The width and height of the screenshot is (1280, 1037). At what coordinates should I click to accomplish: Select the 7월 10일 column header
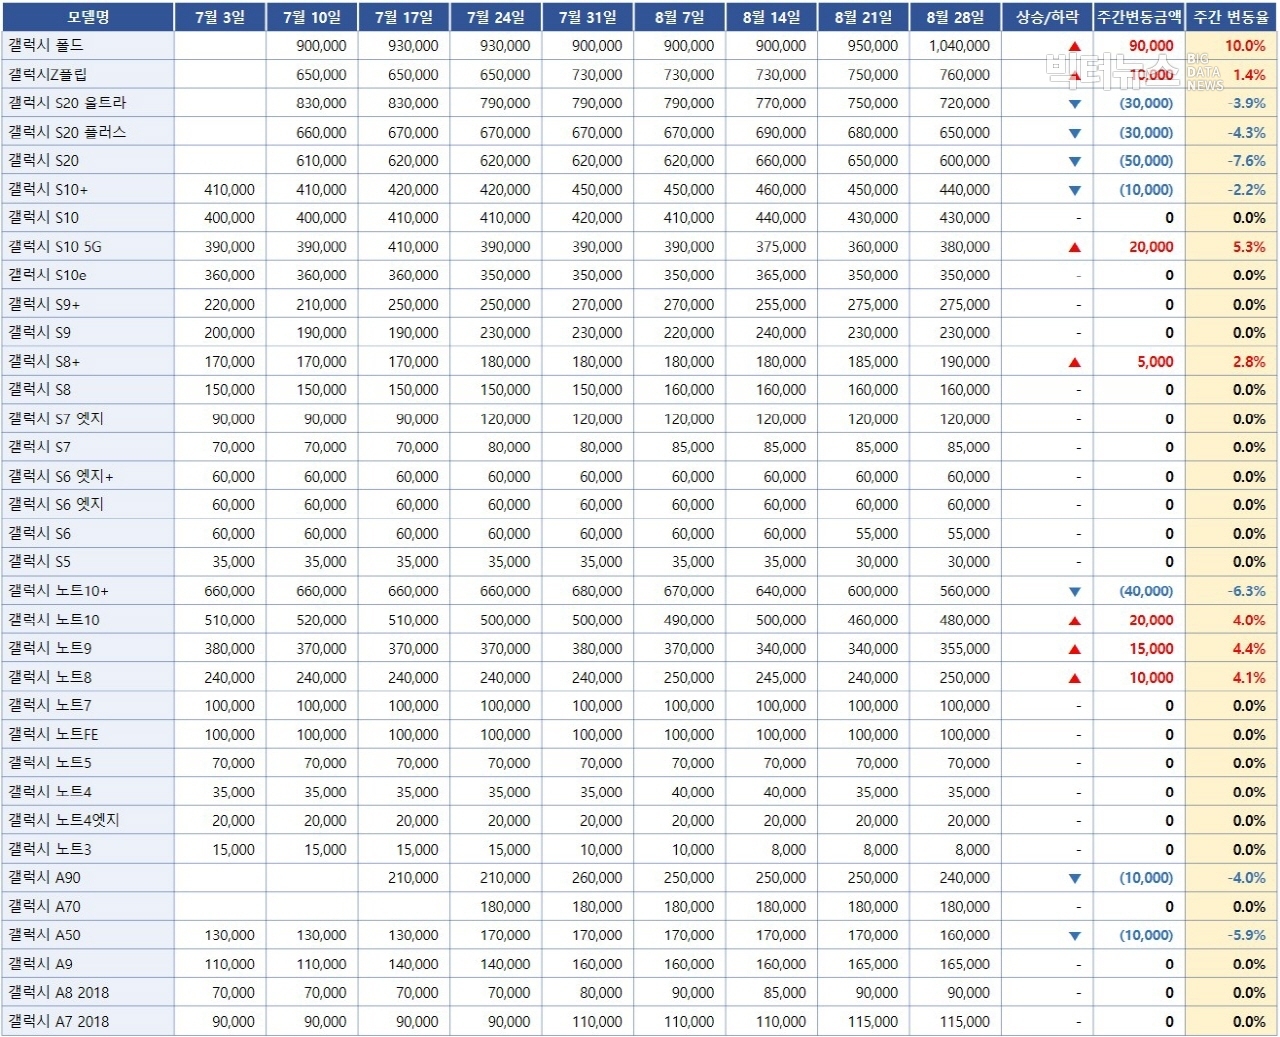click(x=312, y=17)
